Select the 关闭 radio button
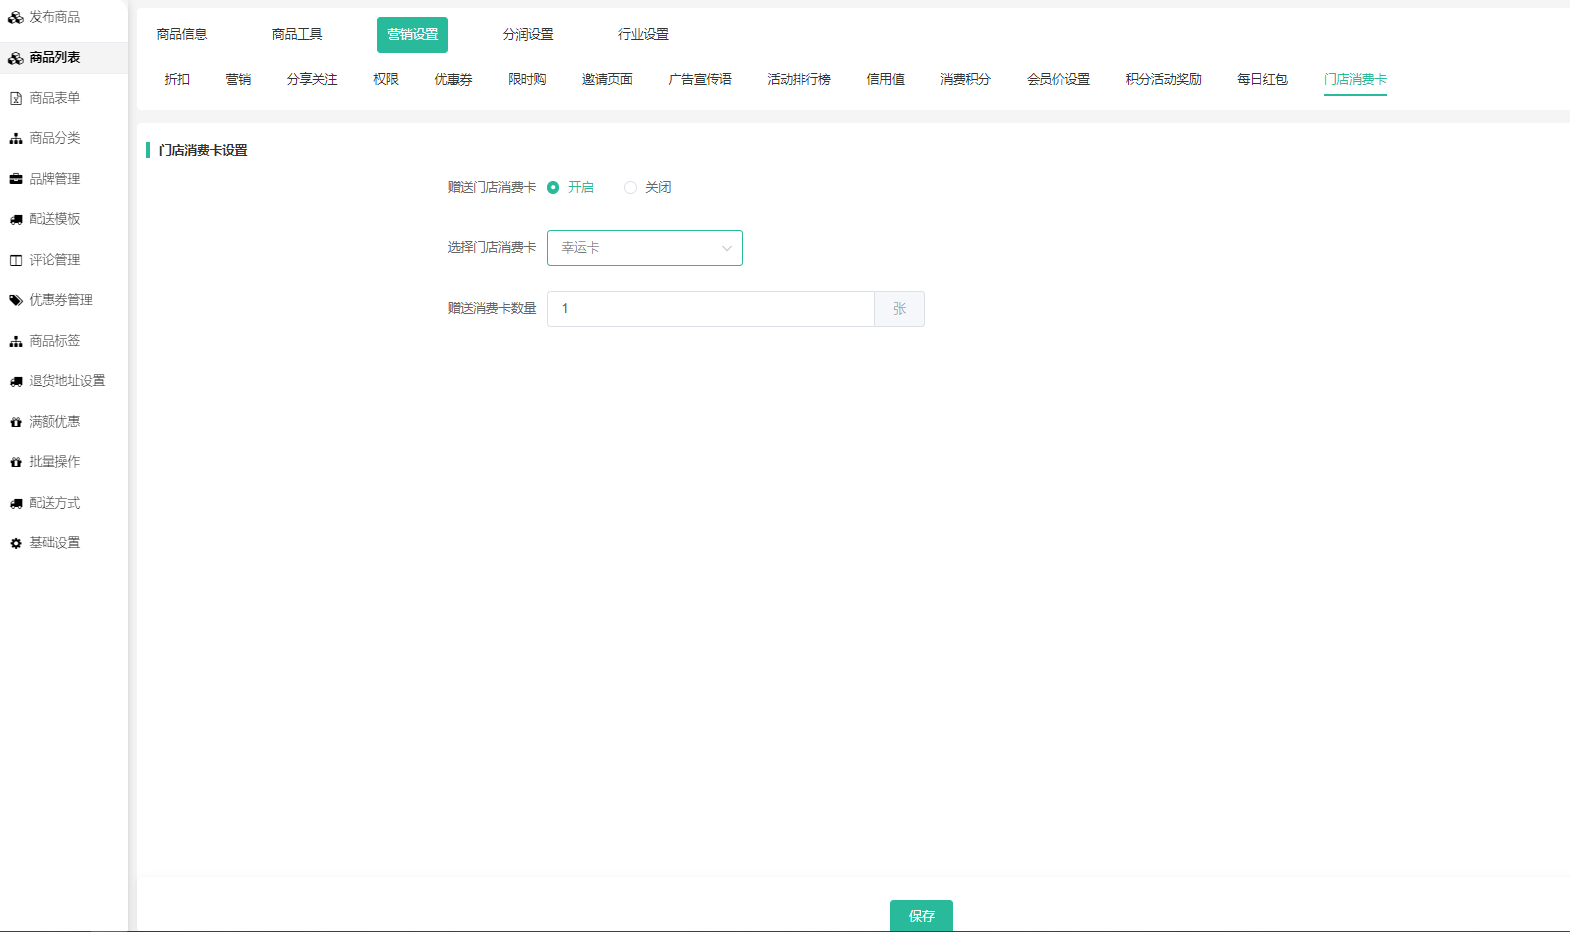The width and height of the screenshot is (1570, 932). [630, 187]
